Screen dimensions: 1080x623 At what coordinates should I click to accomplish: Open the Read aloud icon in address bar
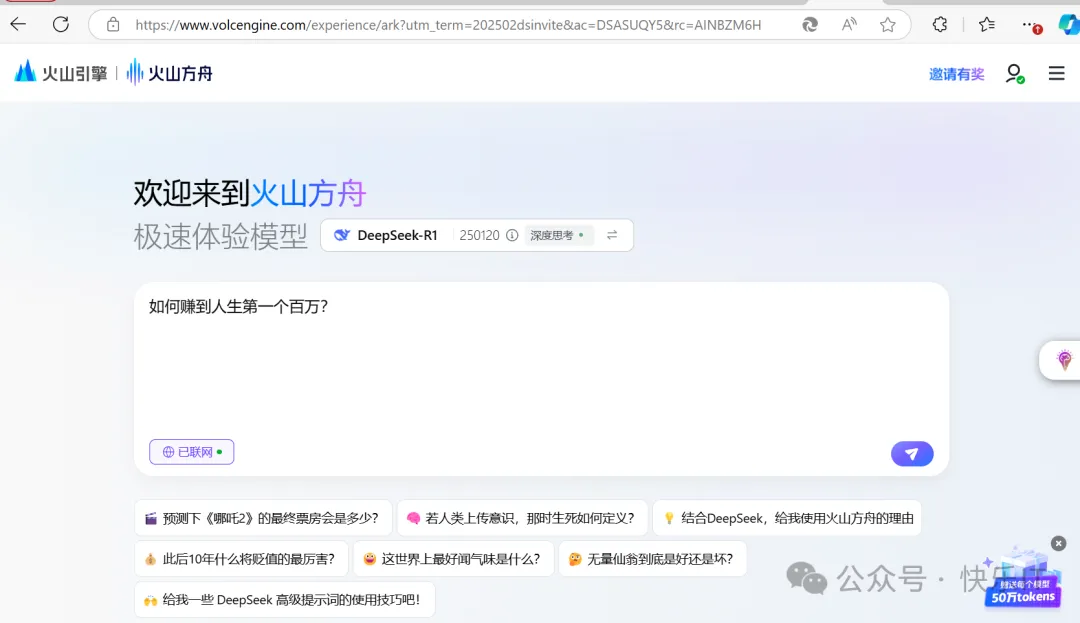point(849,25)
